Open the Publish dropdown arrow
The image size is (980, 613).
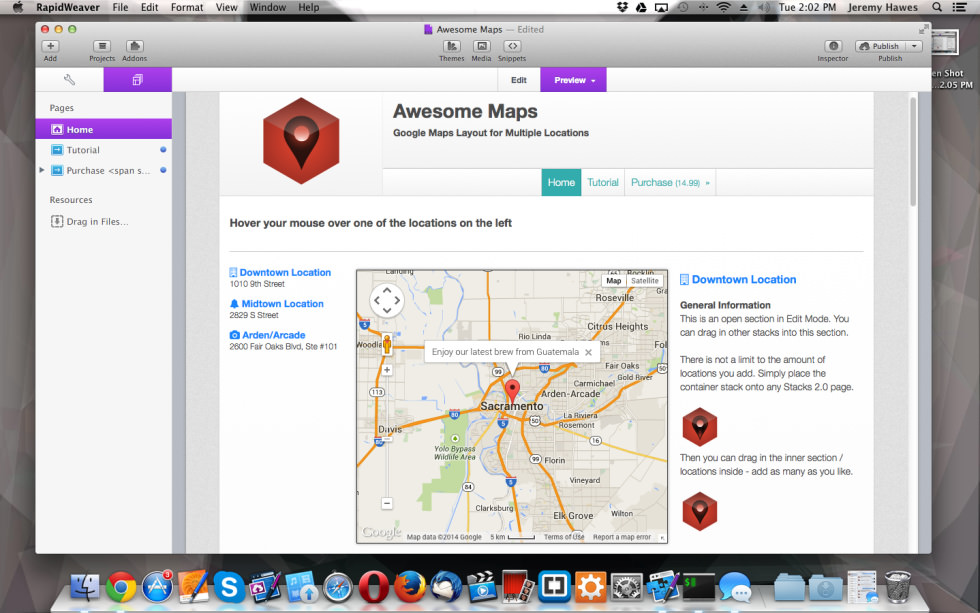[914, 46]
